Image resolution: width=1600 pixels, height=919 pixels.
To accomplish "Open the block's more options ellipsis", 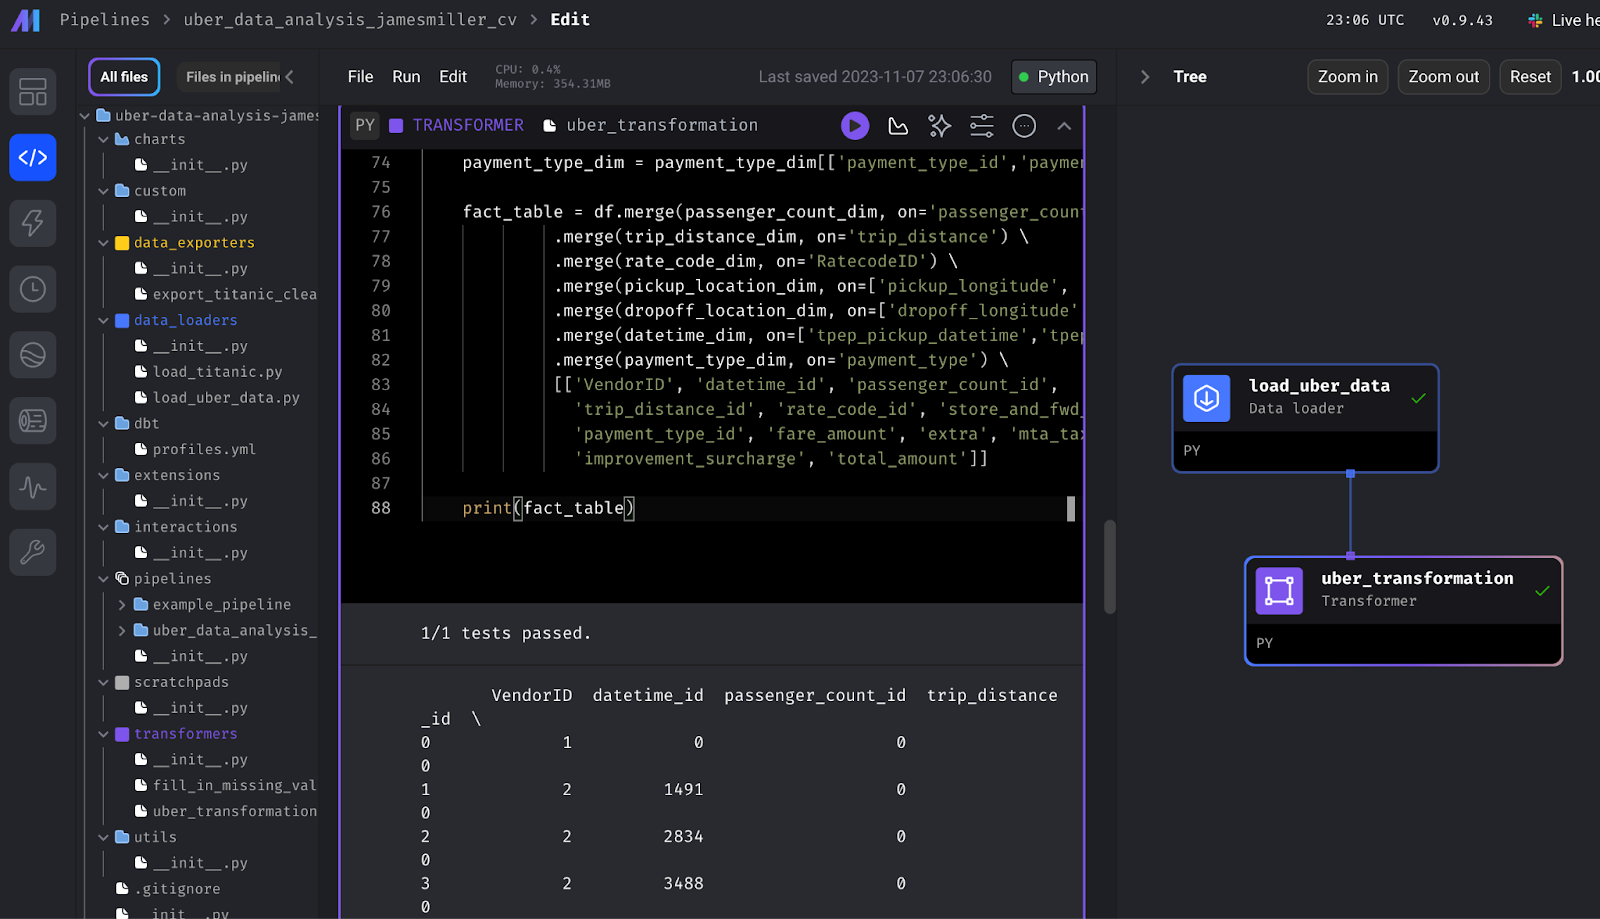I will 1023,126.
